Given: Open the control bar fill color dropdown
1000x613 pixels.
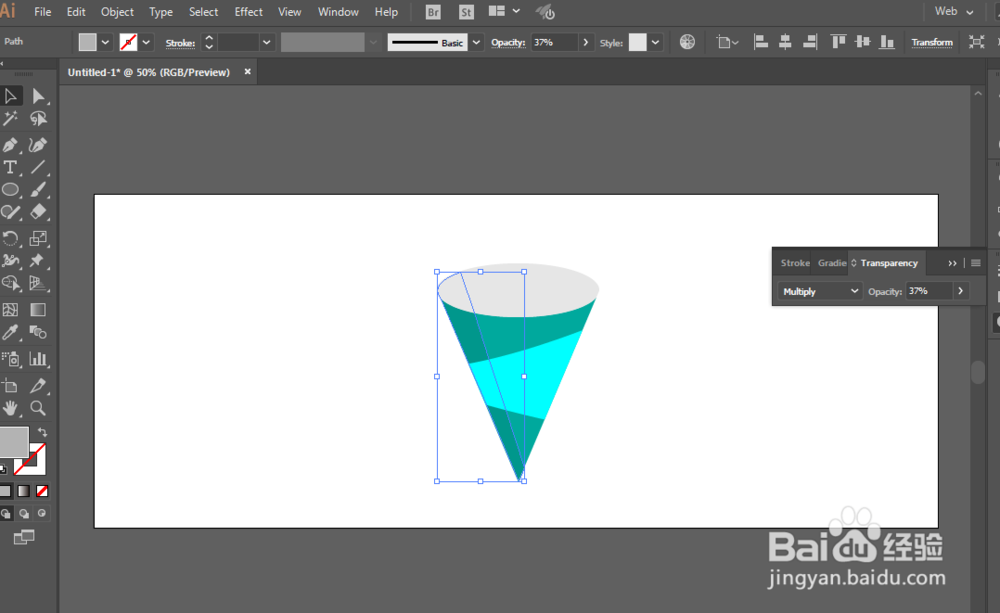Looking at the screenshot, I should tap(105, 43).
